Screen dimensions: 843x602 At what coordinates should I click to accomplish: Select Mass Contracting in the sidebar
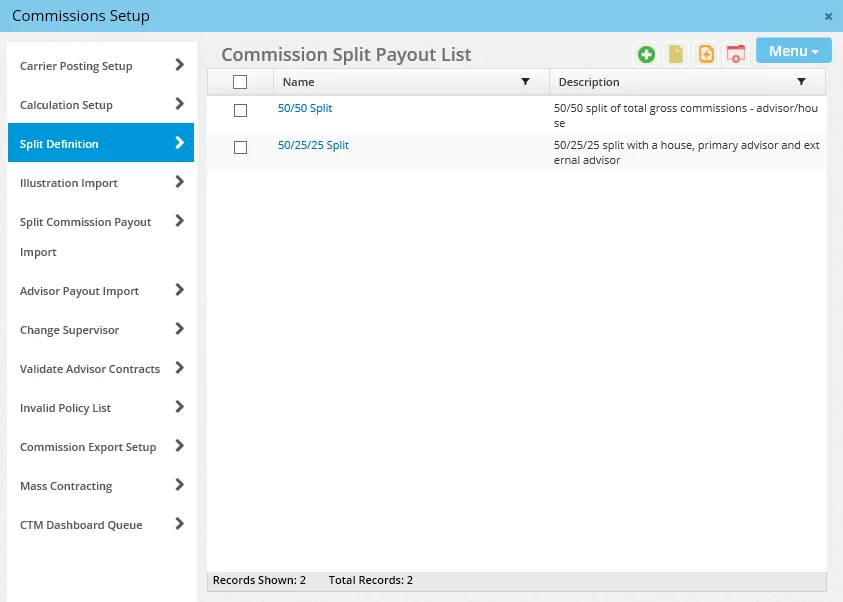(x=100, y=486)
